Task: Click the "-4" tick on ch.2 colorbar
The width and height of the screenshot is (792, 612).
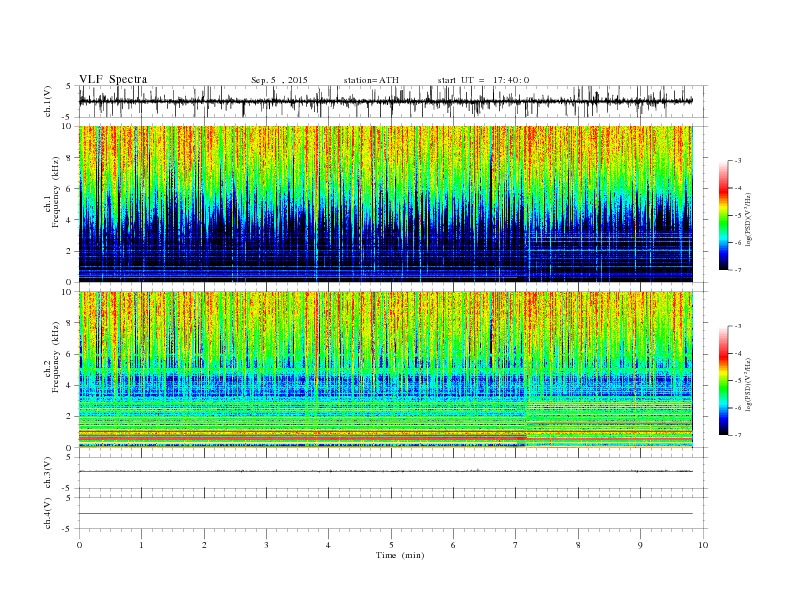Action: [x=738, y=353]
